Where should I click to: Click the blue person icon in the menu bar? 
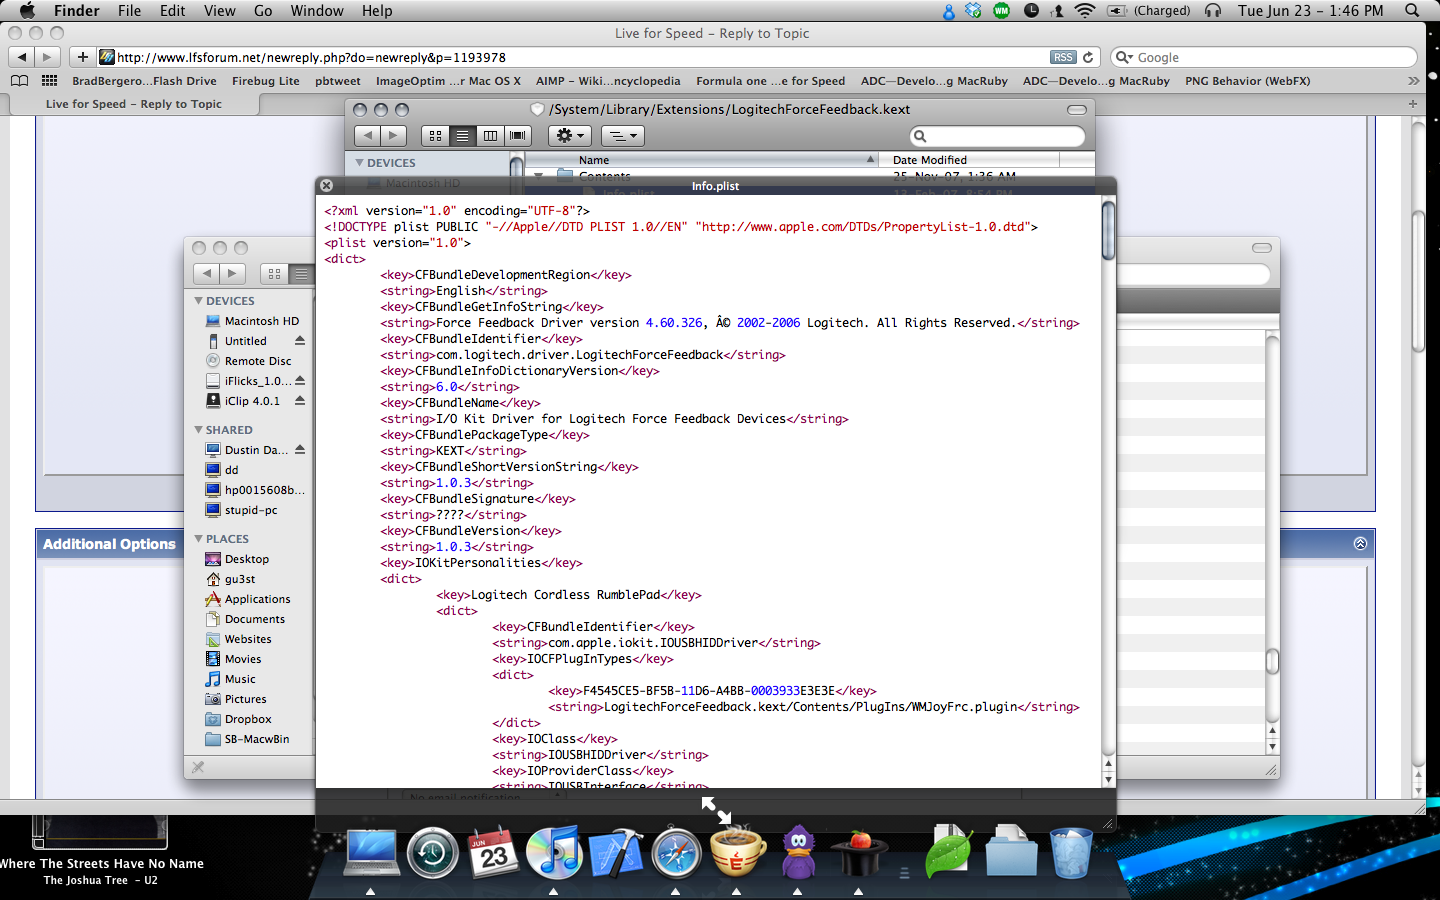pos(948,11)
